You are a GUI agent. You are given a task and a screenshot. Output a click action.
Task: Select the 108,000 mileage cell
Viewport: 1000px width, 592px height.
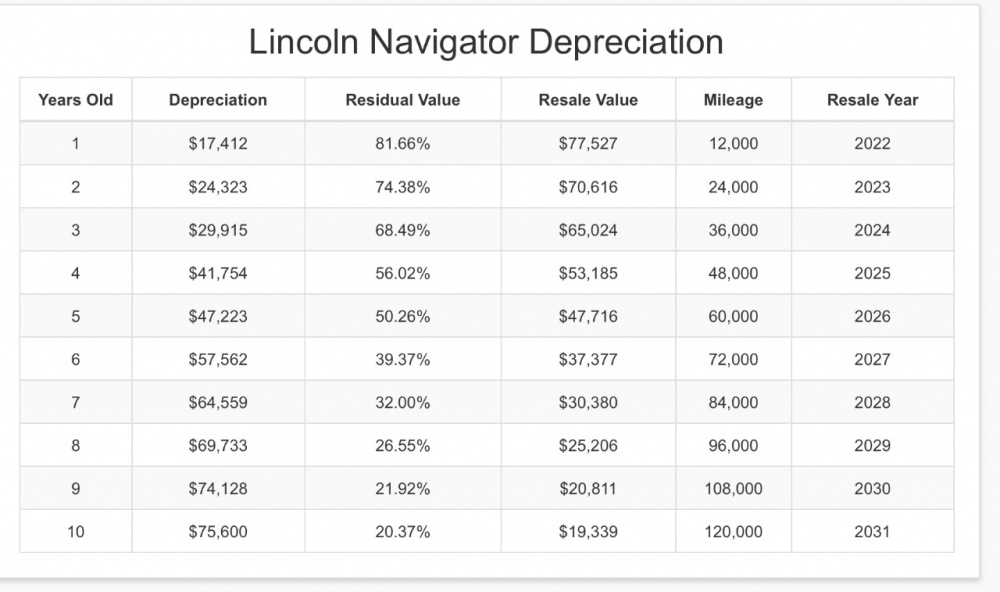pos(733,489)
